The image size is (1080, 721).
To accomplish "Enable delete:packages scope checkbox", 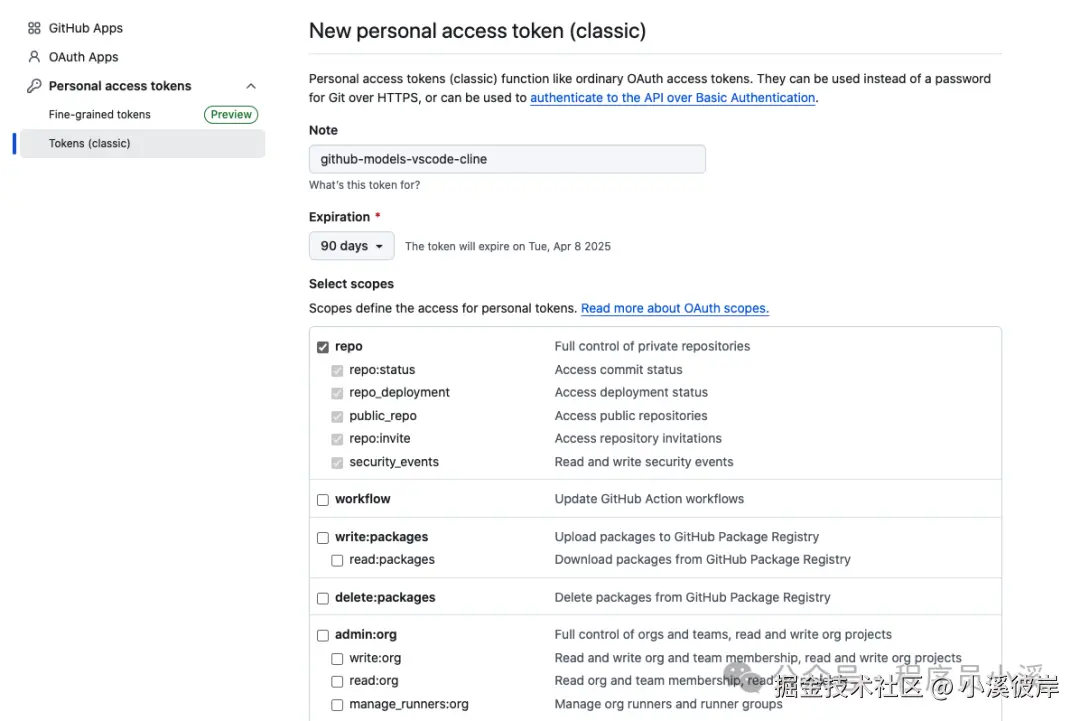I will tap(323, 599).
